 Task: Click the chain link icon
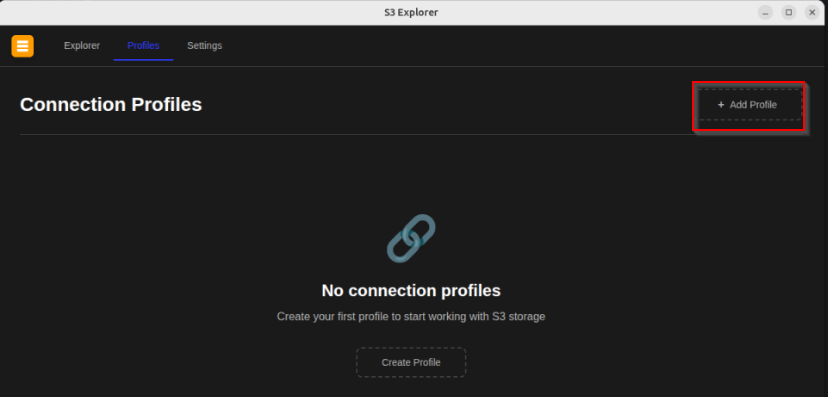point(411,238)
